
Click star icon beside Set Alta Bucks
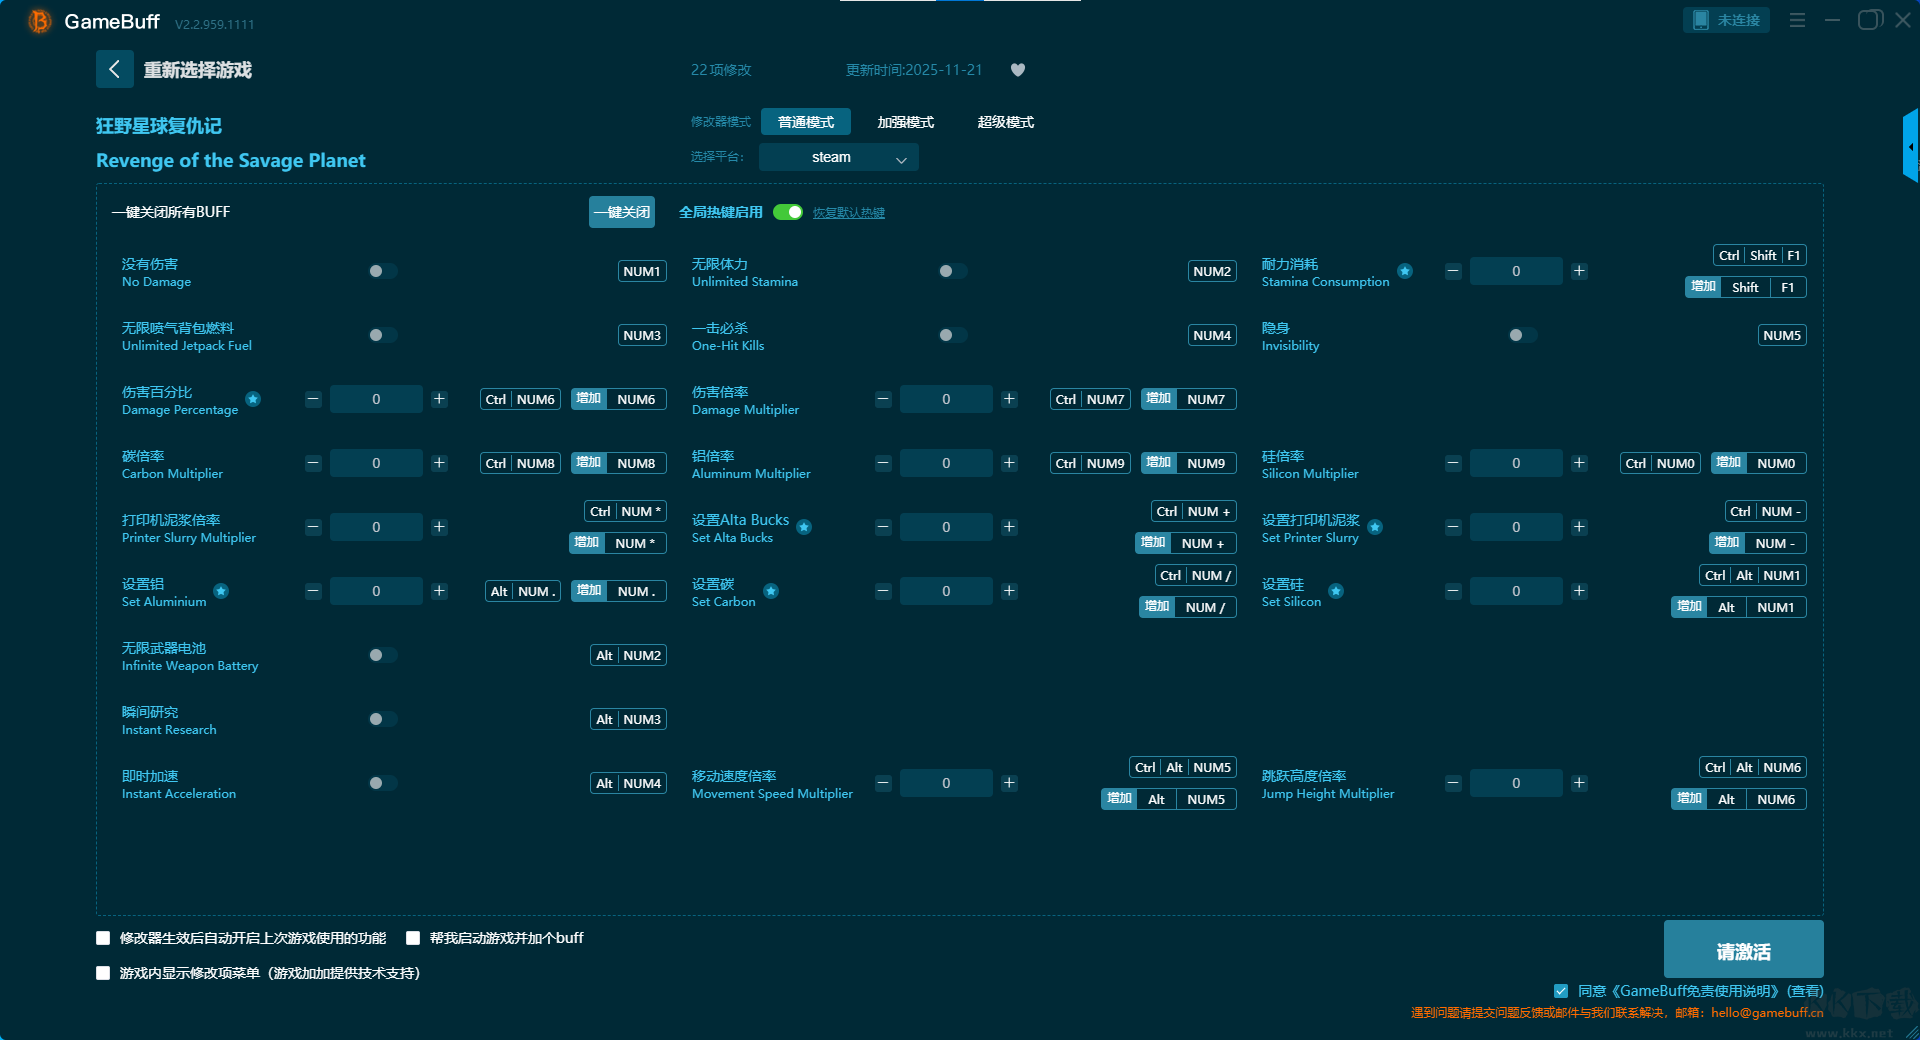pyautogui.click(x=804, y=527)
